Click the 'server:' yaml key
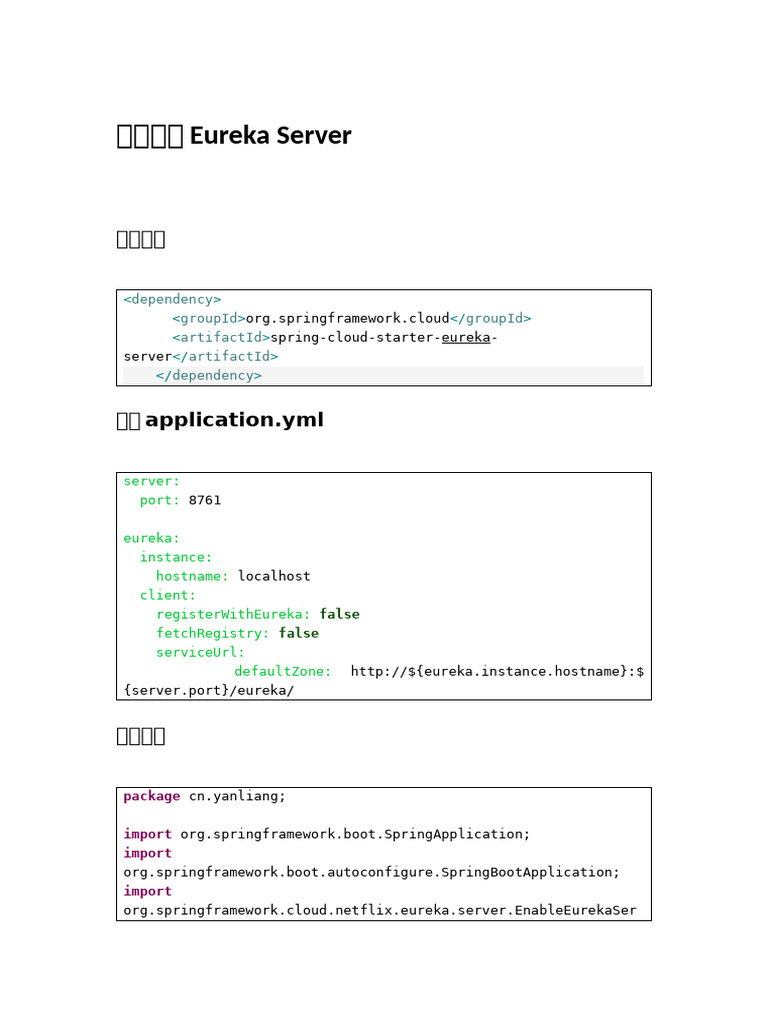 pyautogui.click(x=152, y=481)
